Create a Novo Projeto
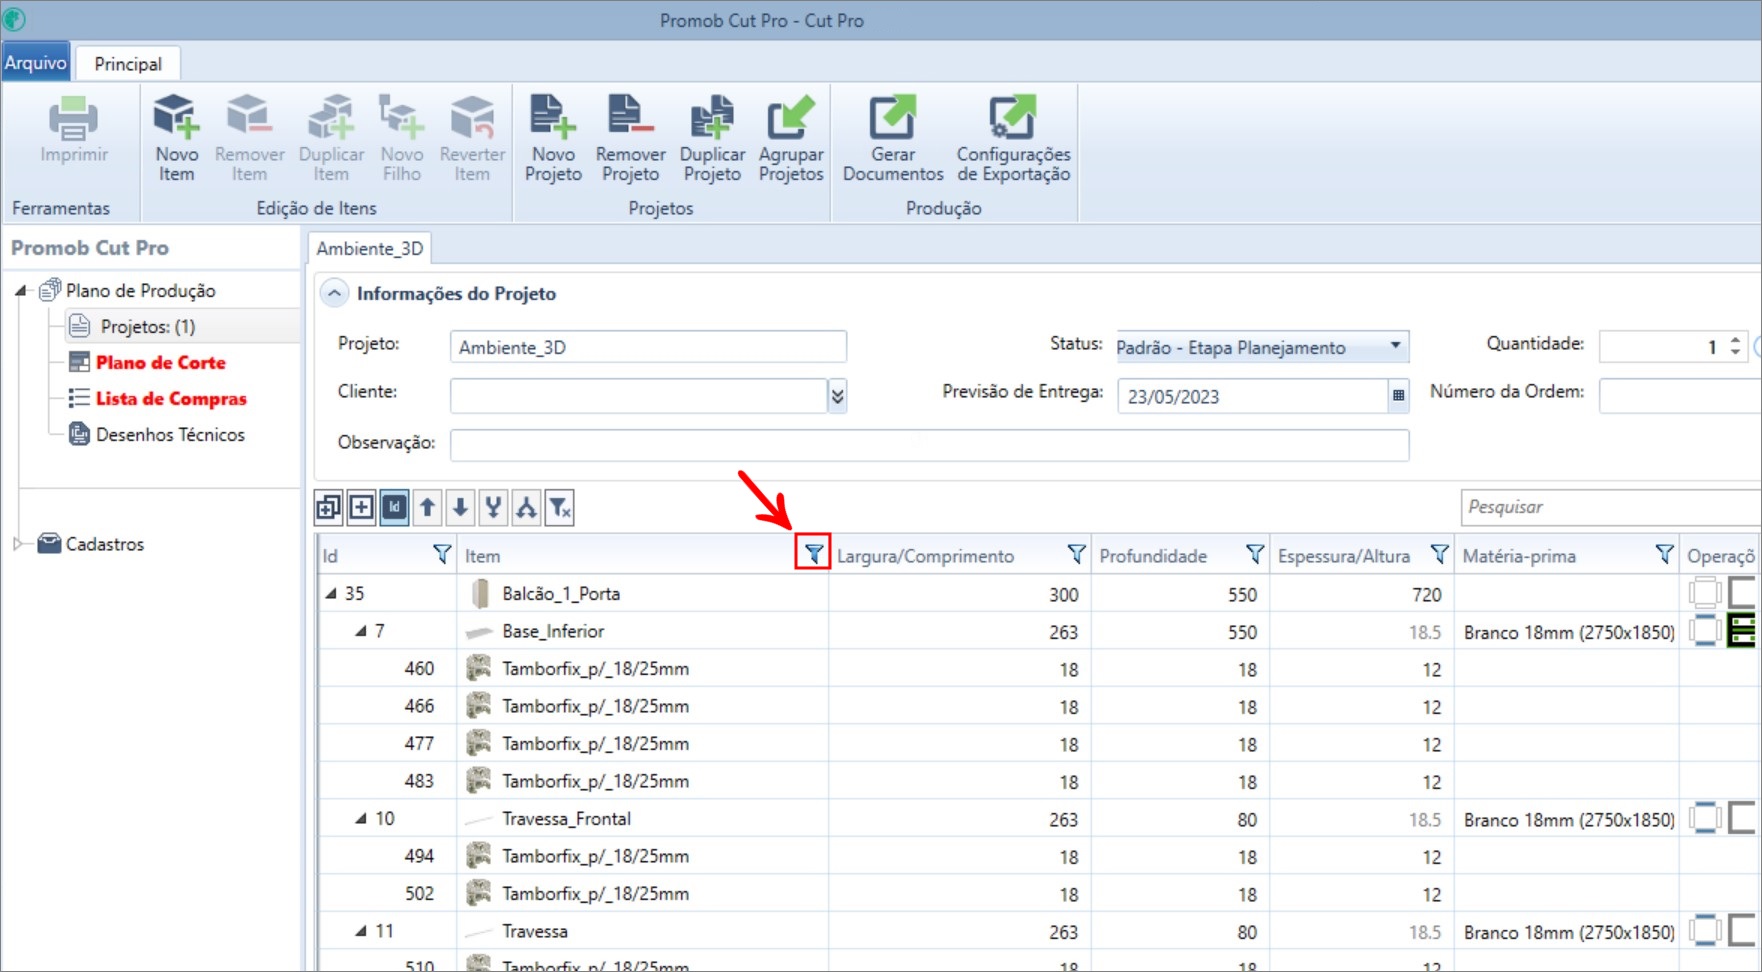The height and width of the screenshot is (972, 1762). [x=553, y=138]
